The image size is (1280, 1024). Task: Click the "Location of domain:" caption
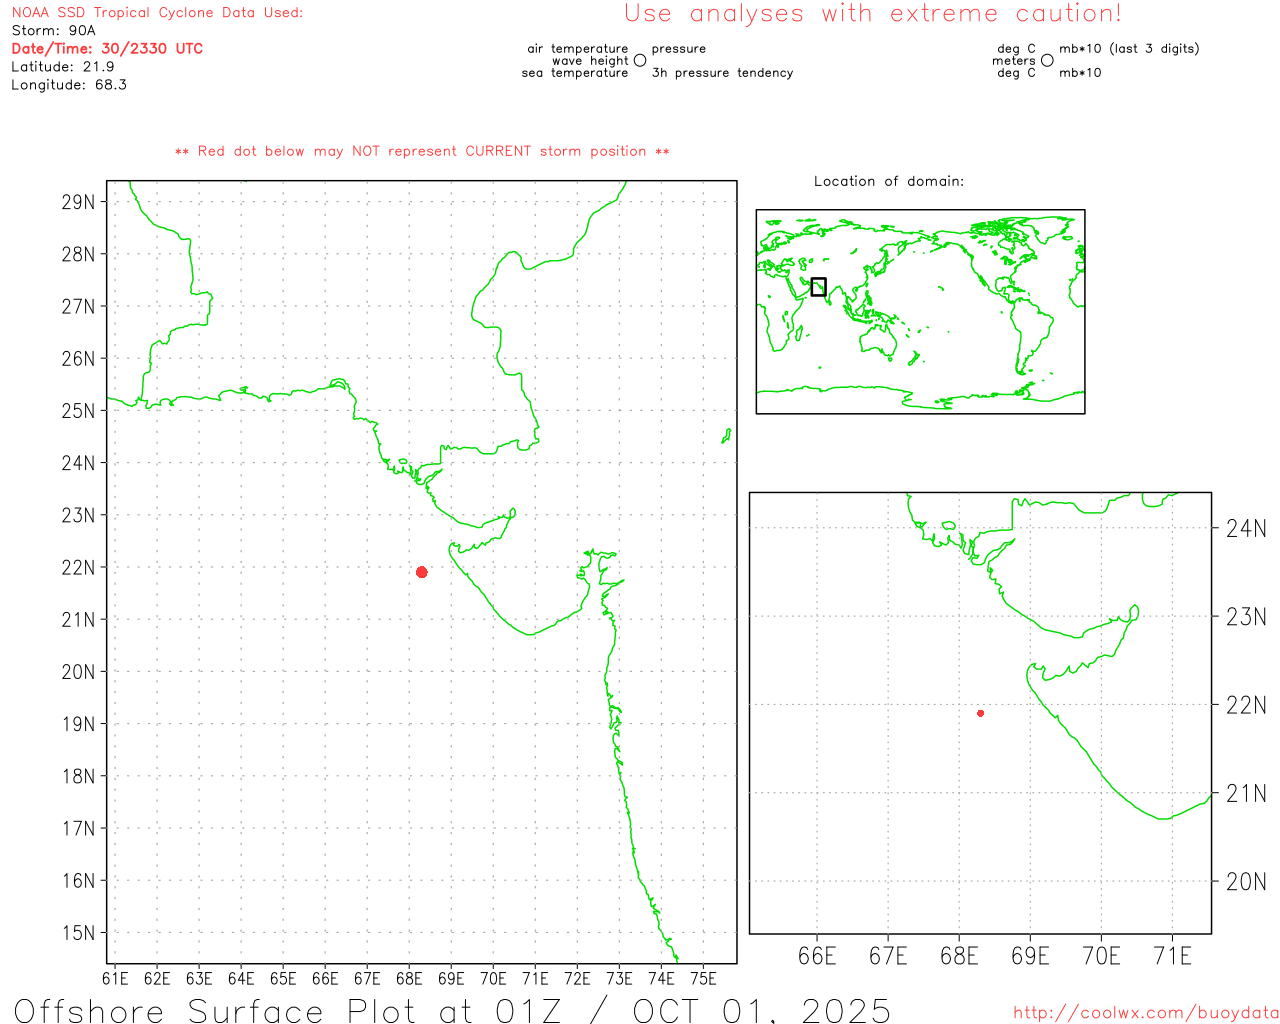[x=889, y=182]
